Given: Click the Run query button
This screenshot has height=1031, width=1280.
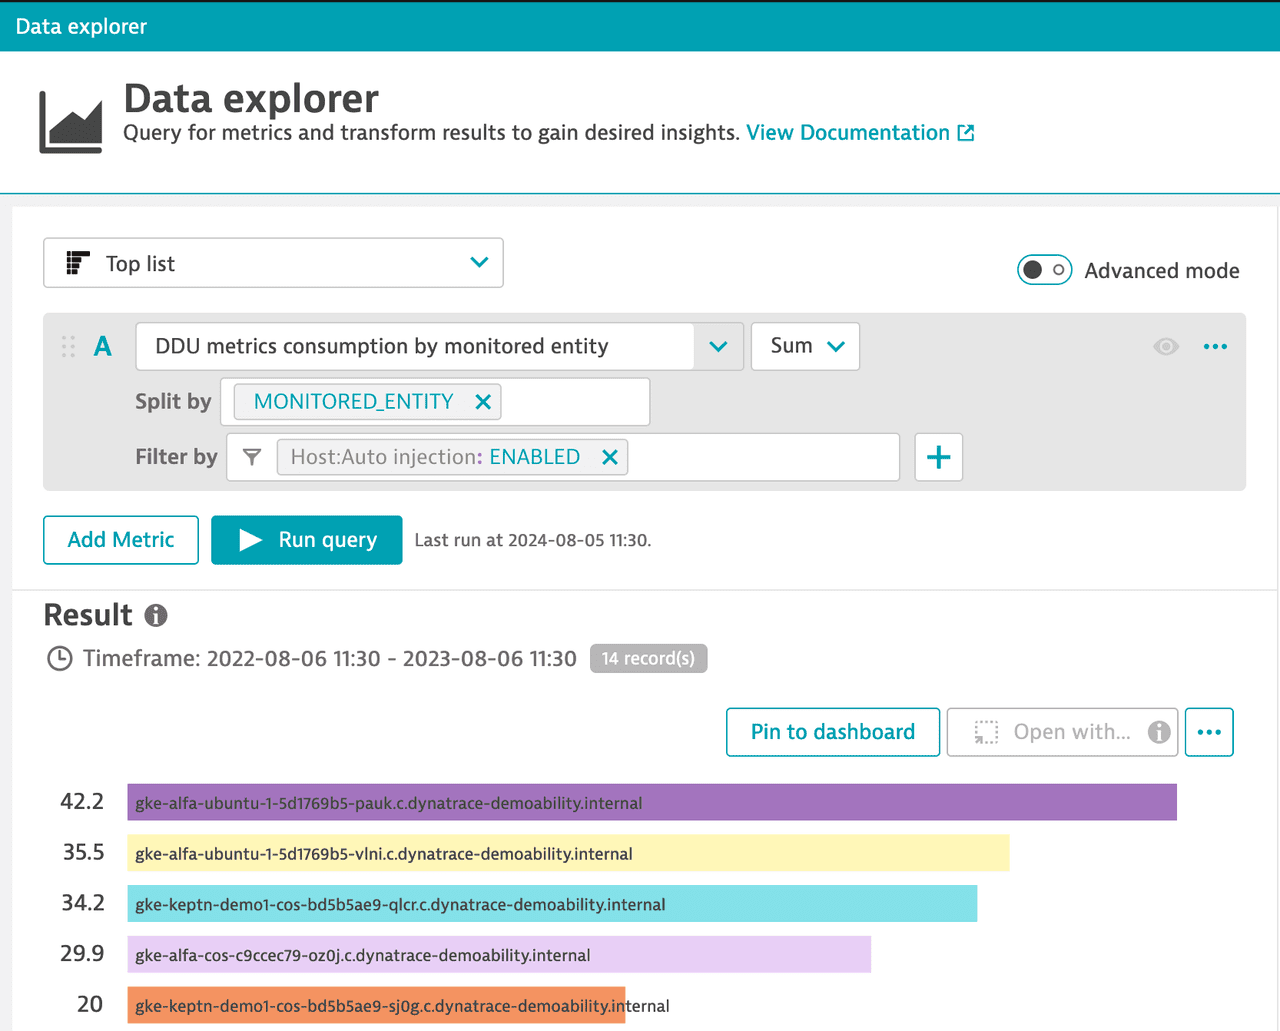Looking at the screenshot, I should (307, 540).
